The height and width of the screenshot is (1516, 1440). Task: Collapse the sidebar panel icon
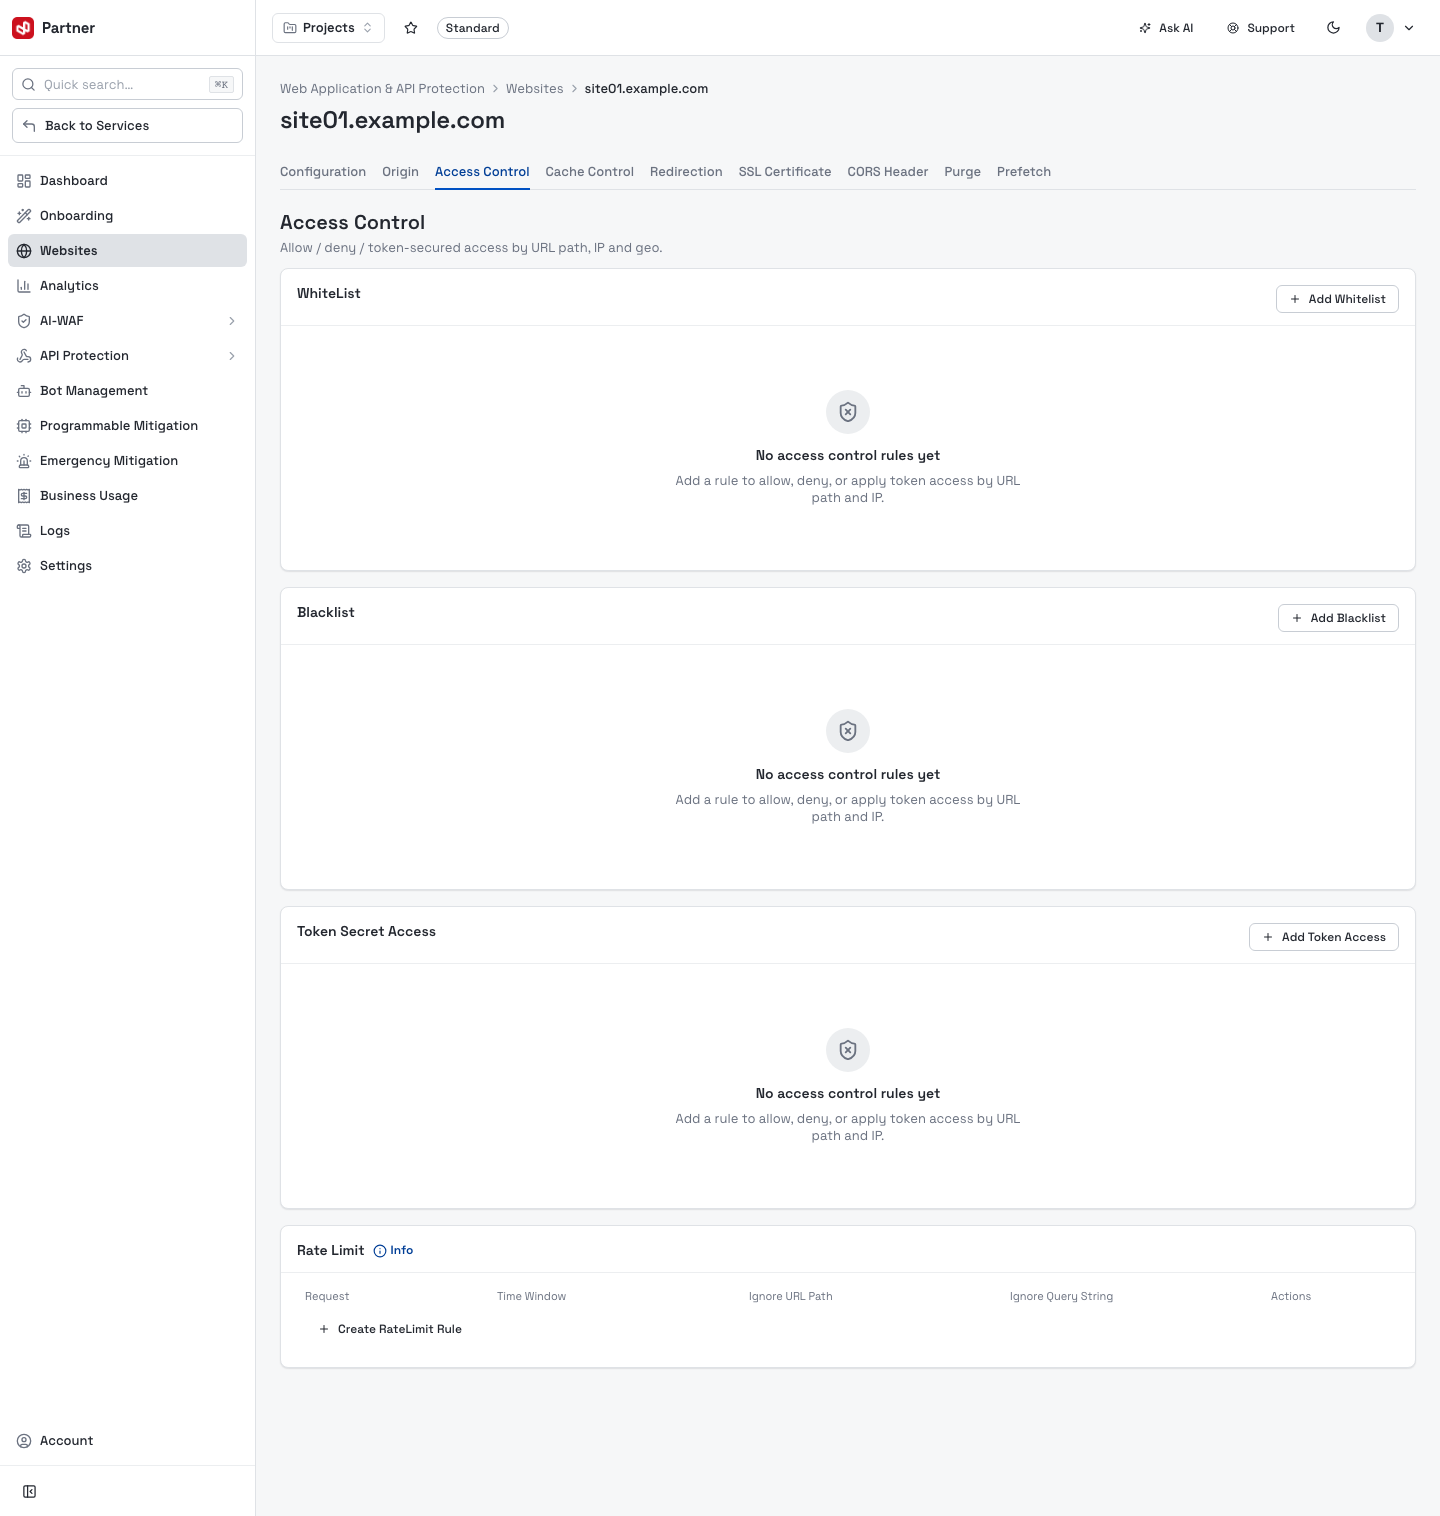click(30, 1492)
